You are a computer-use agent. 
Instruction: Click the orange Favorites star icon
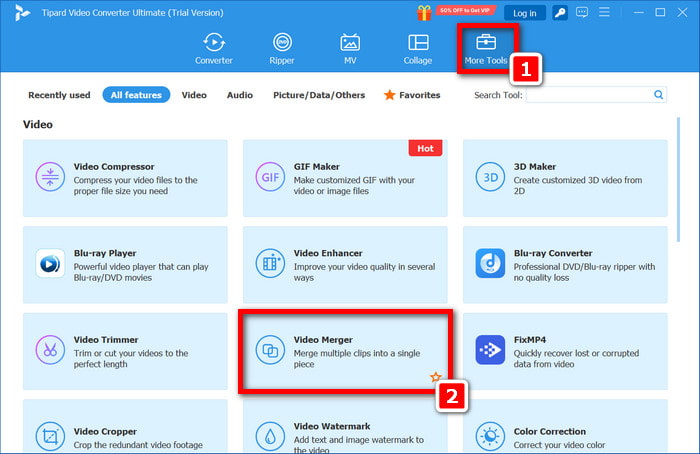click(x=389, y=95)
